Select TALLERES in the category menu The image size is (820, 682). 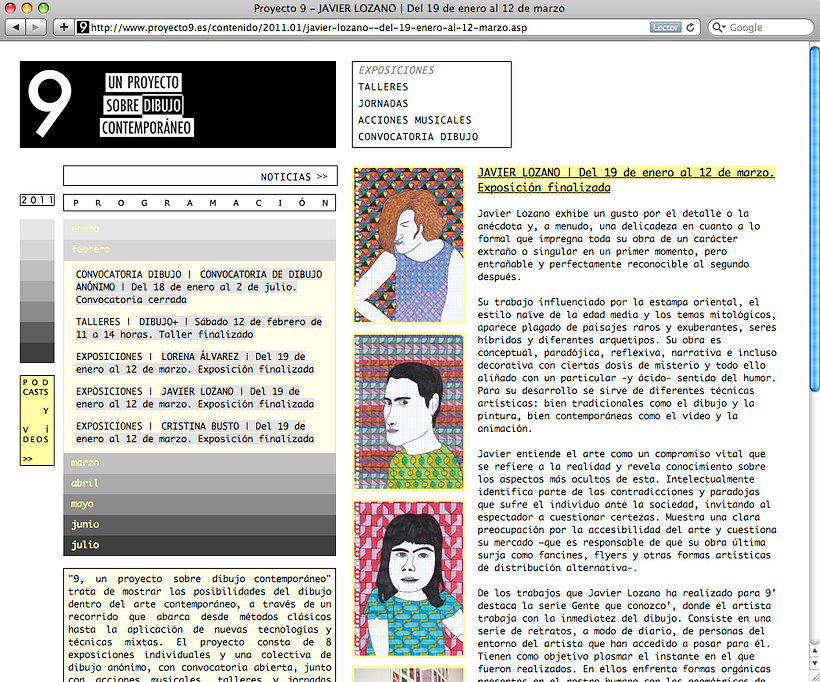point(383,86)
